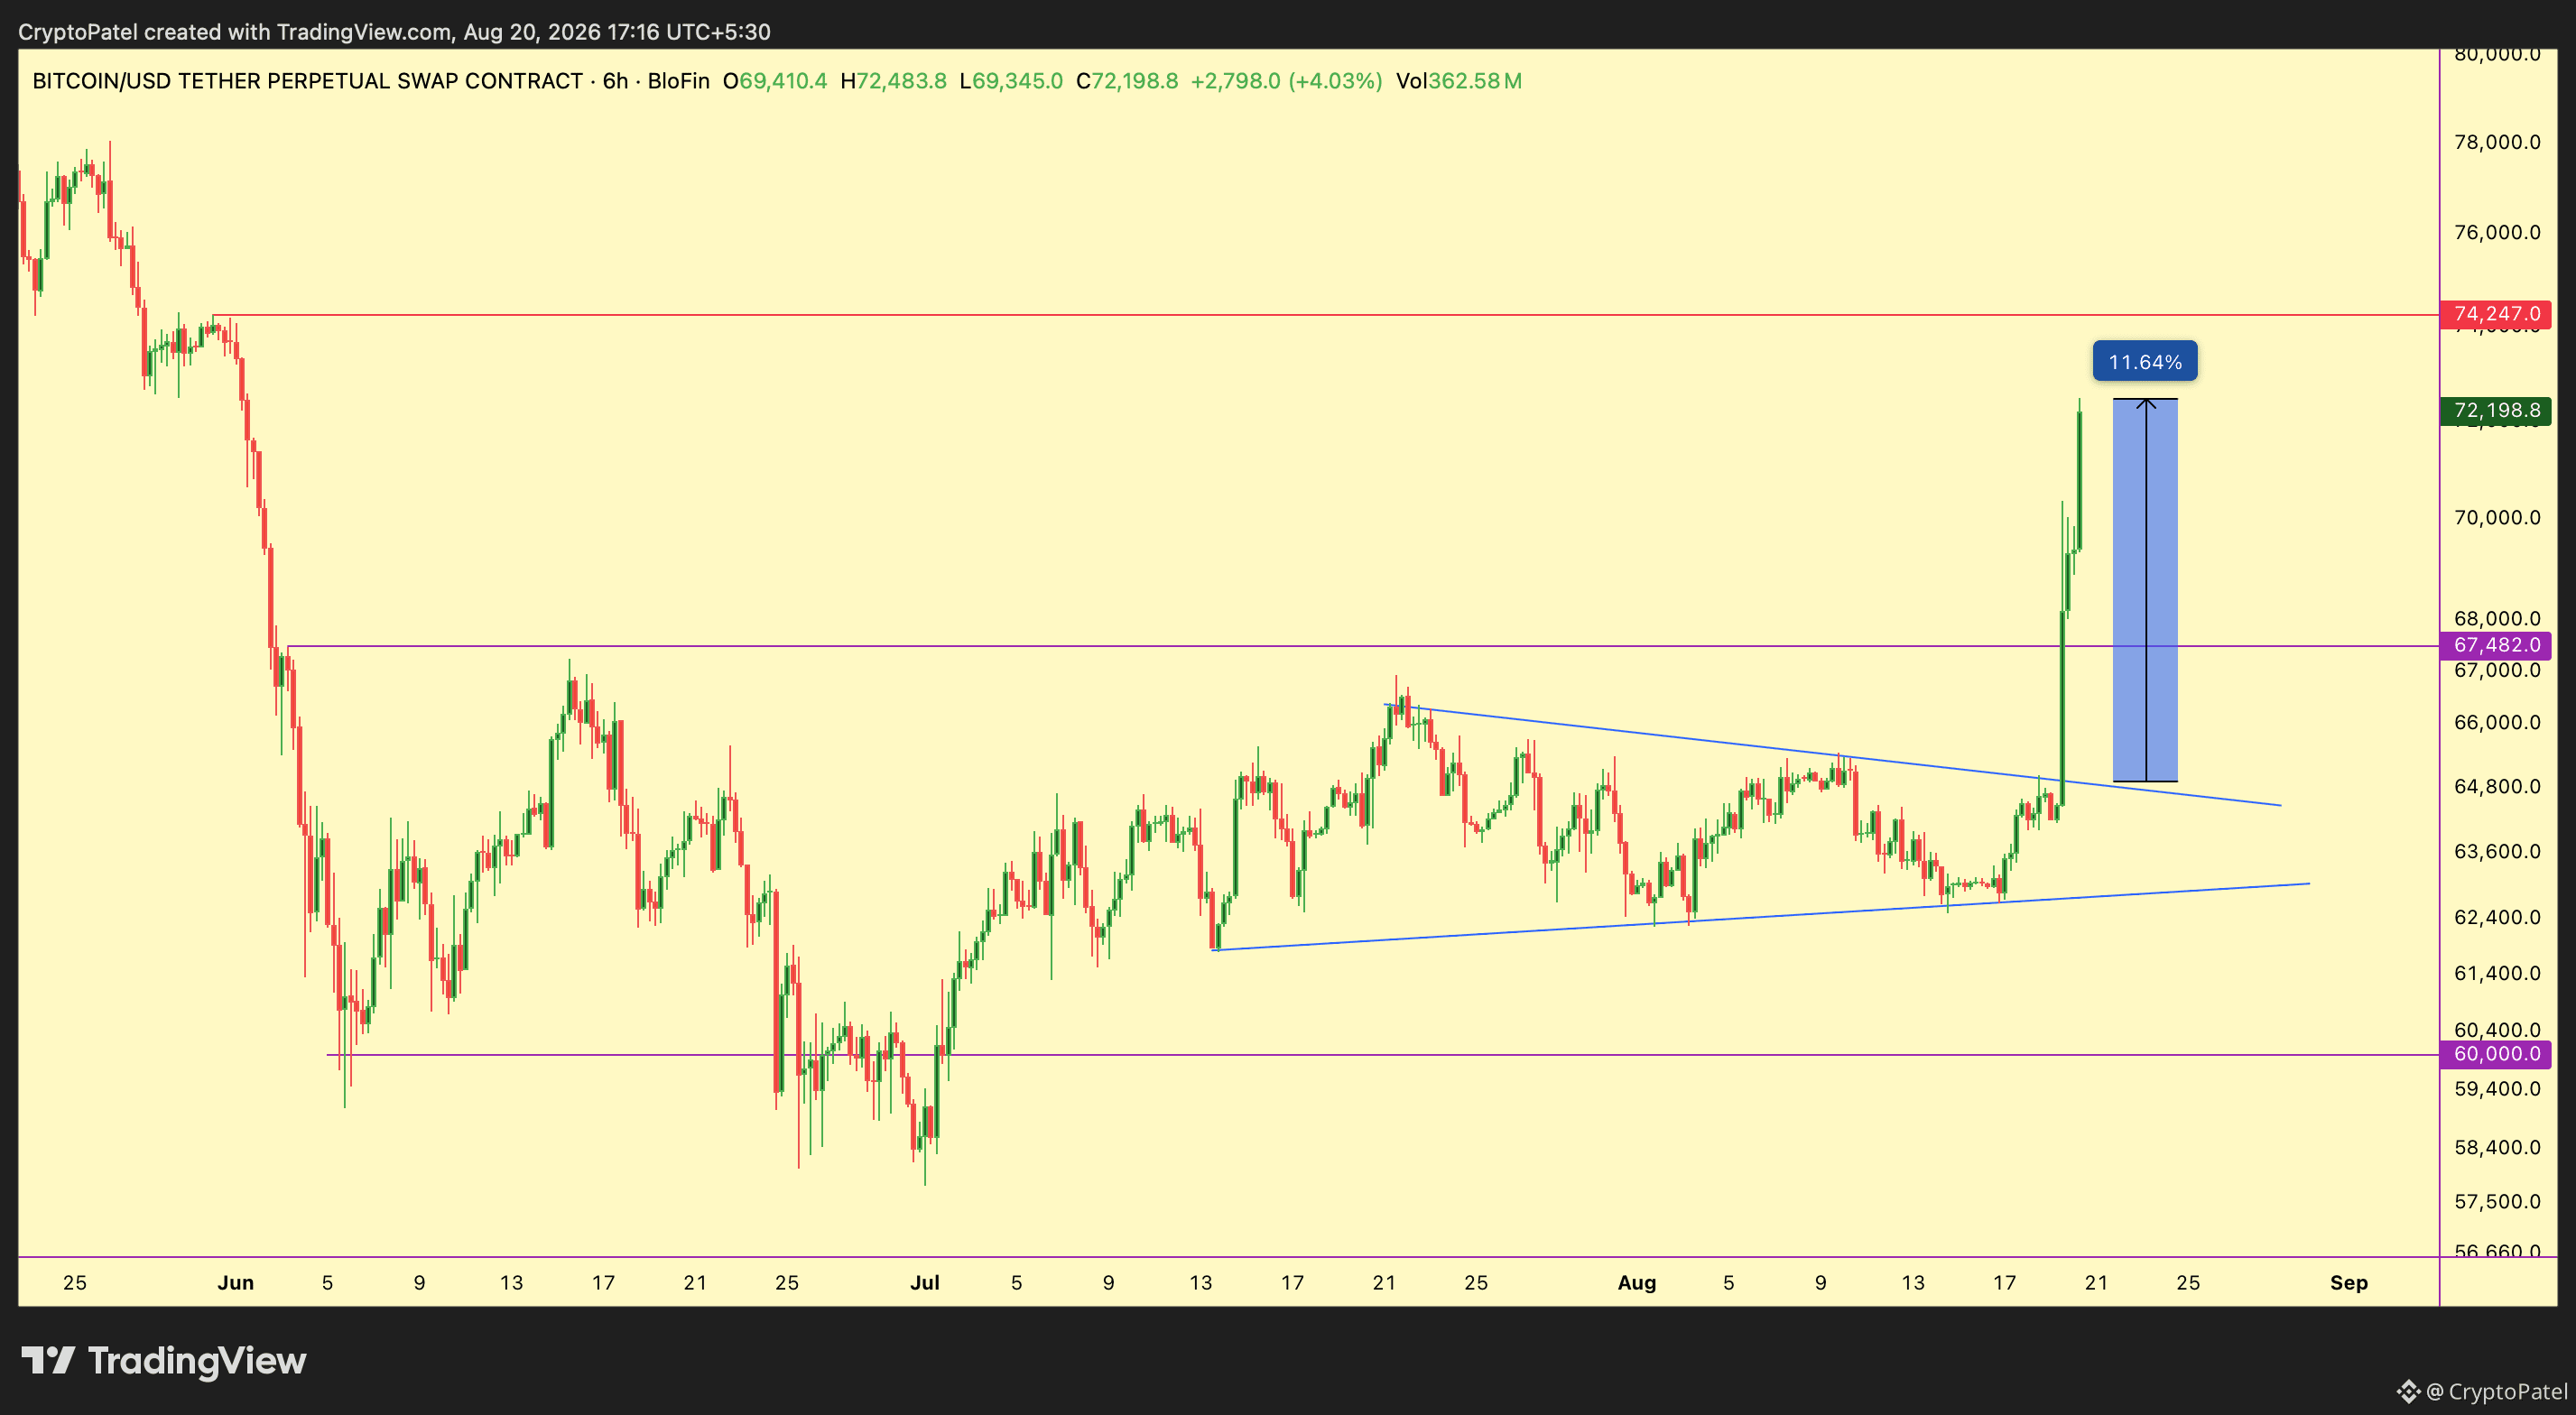Select the green 72,198.8 current price label
This screenshot has width=2576, height=1415.
coord(2496,410)
